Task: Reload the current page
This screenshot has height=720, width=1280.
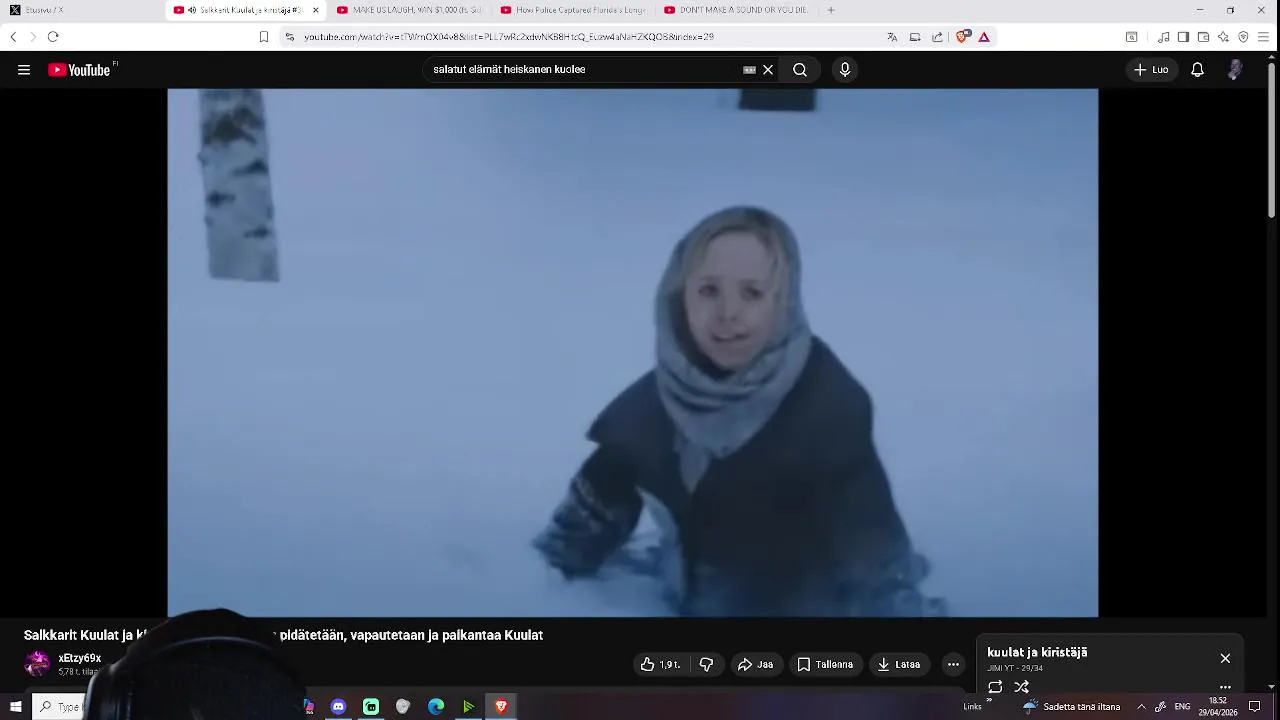Action: click(53, 37)
